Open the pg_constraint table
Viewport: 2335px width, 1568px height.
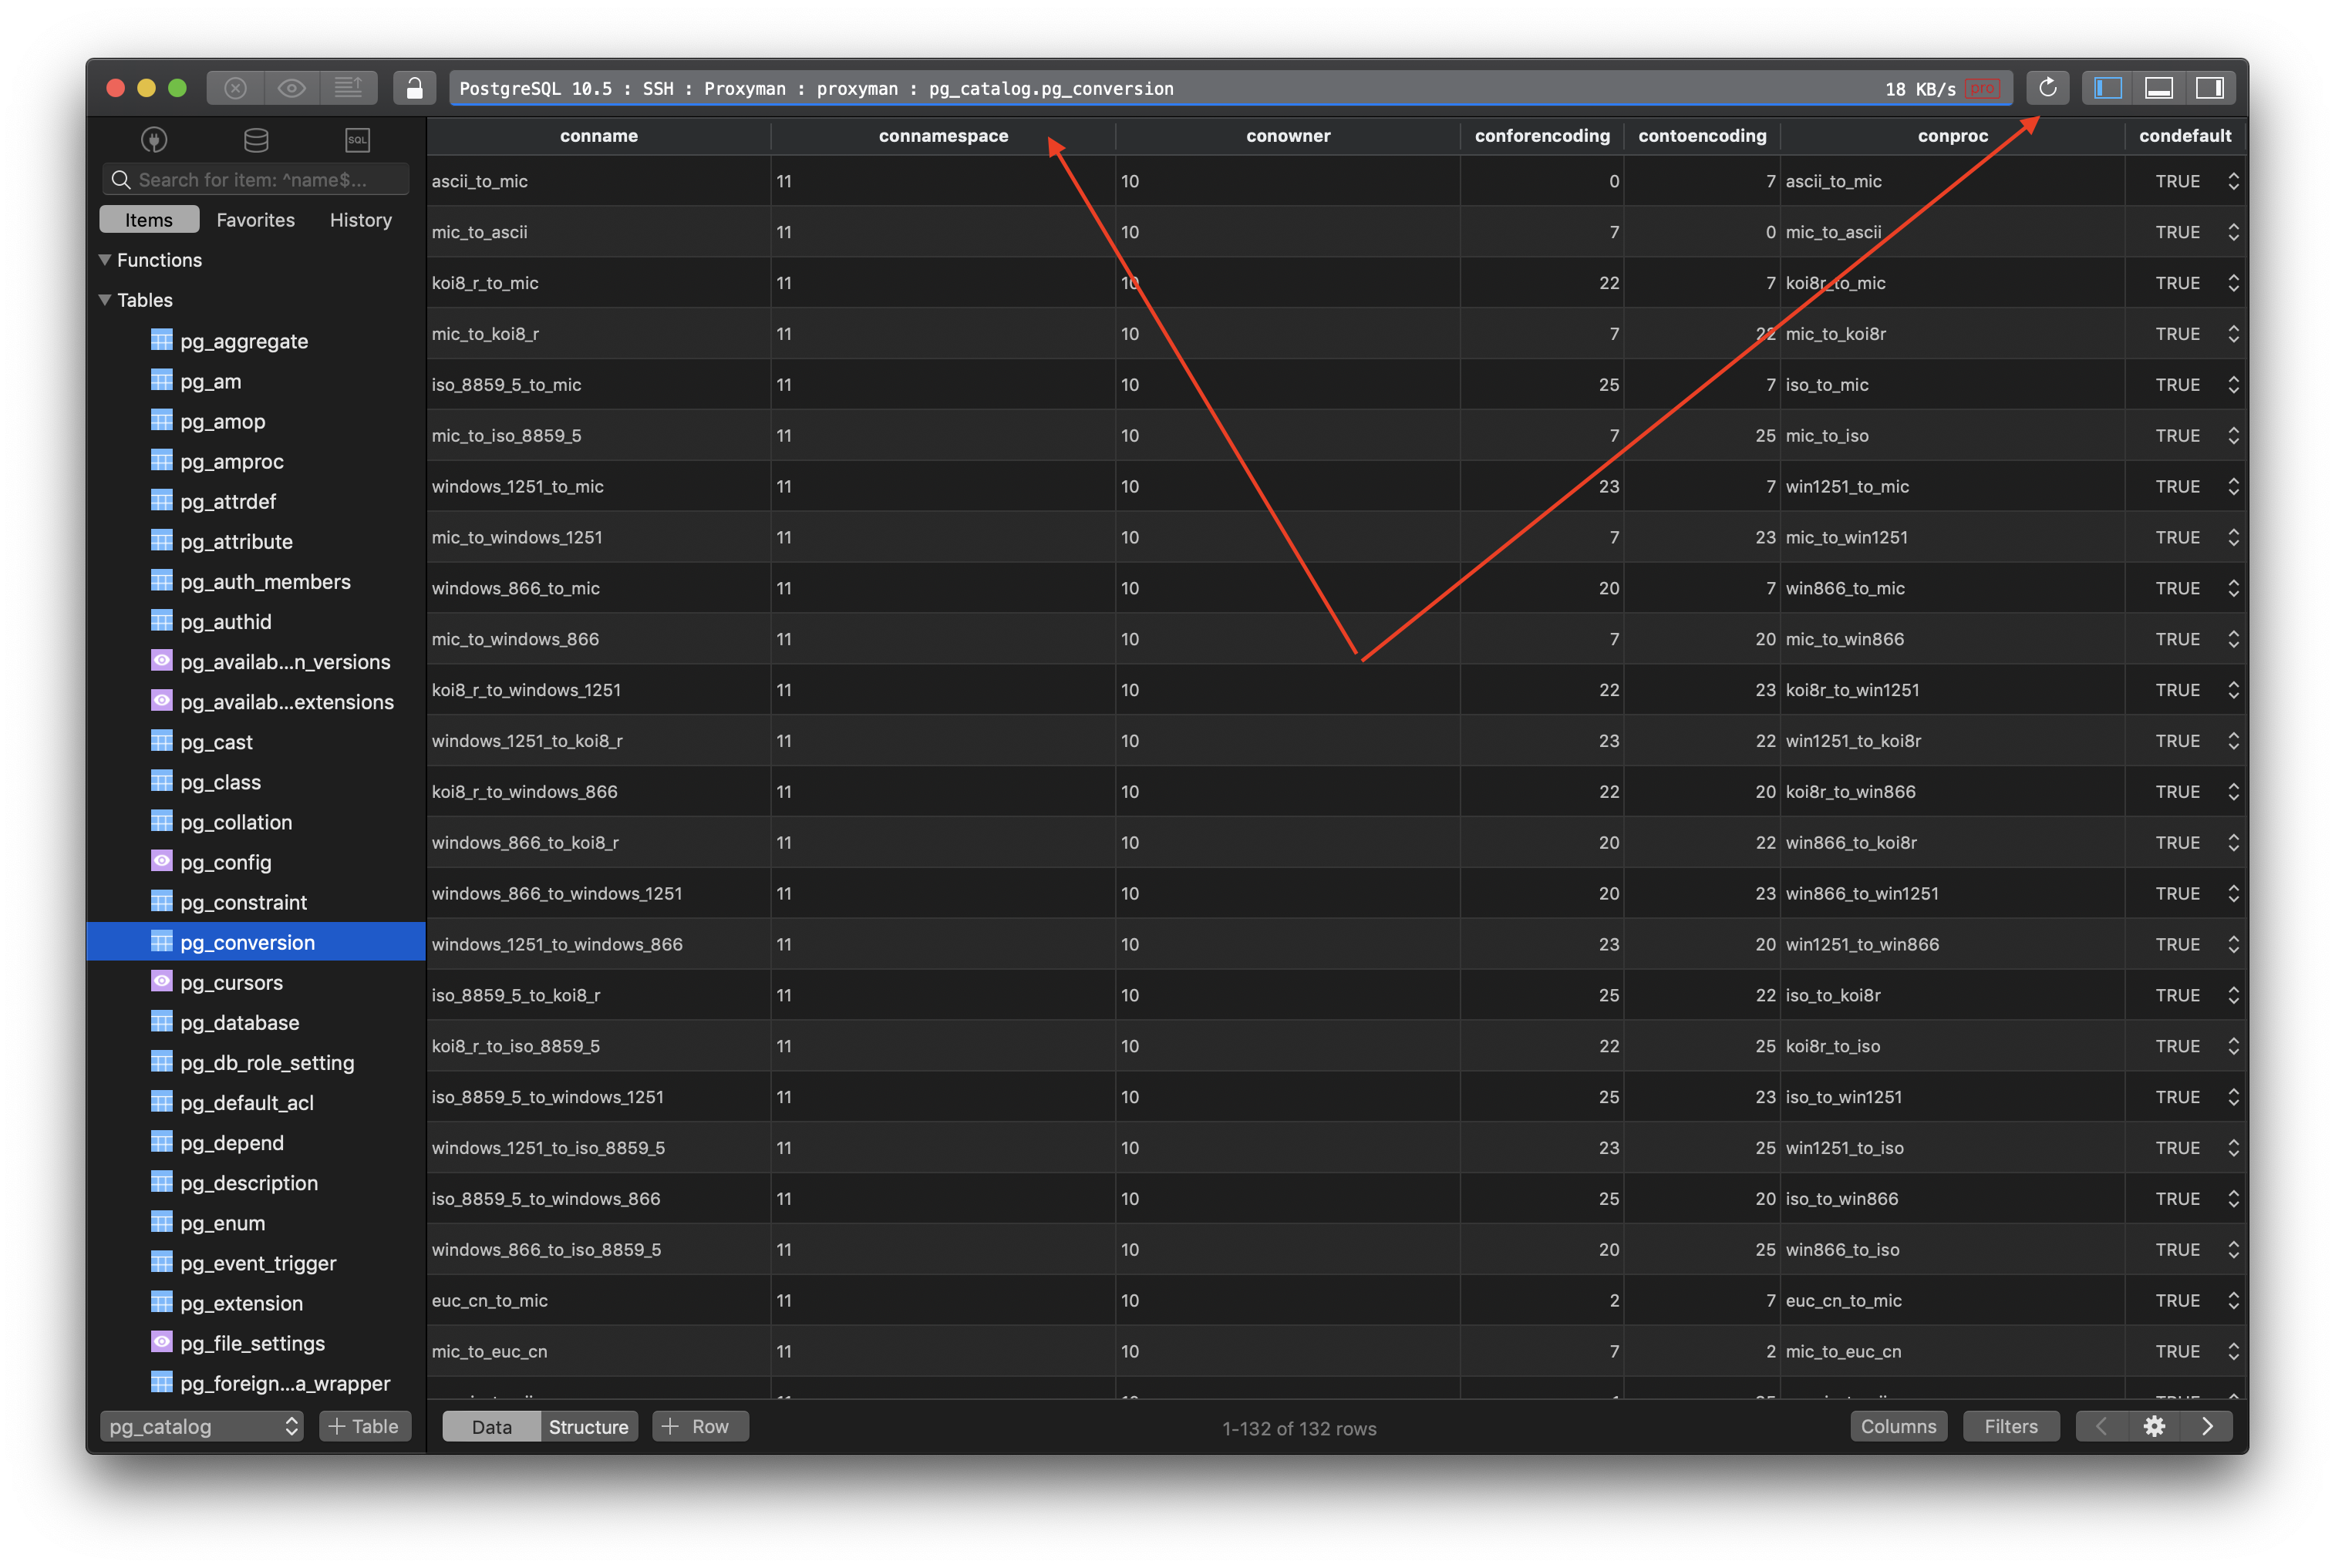click(243, 902)
